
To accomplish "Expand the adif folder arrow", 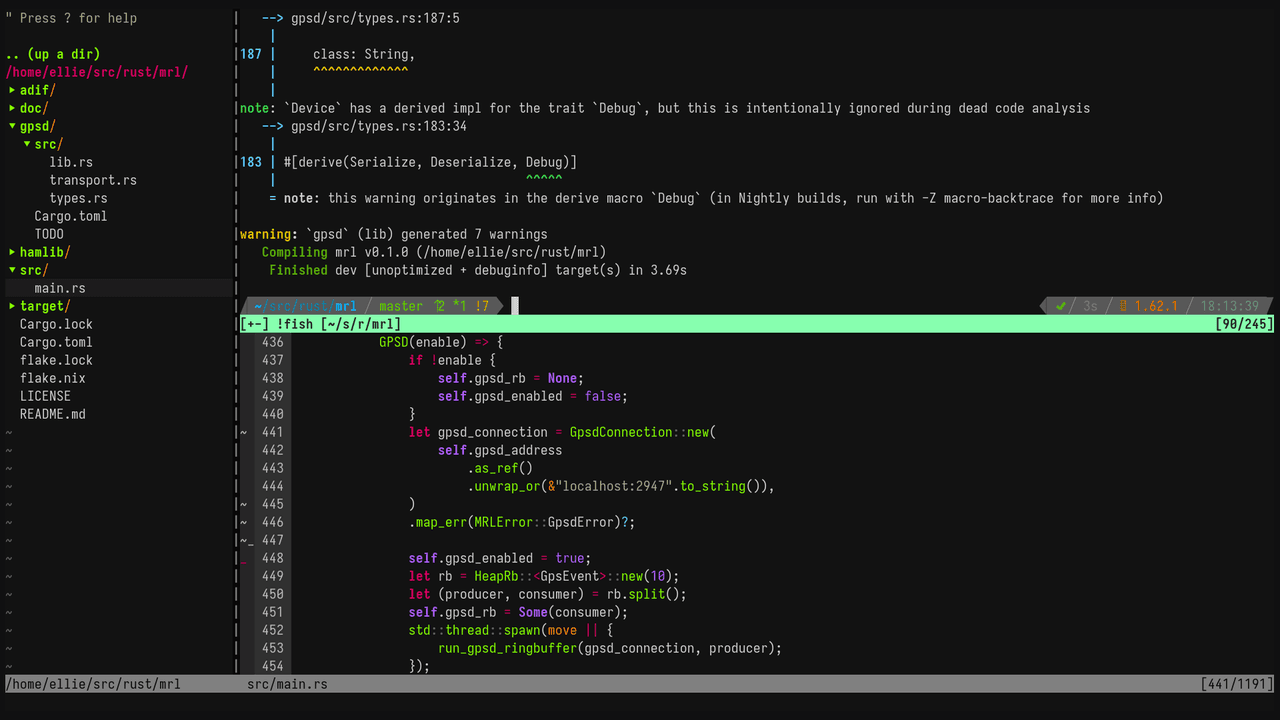I will click(12, 90).
